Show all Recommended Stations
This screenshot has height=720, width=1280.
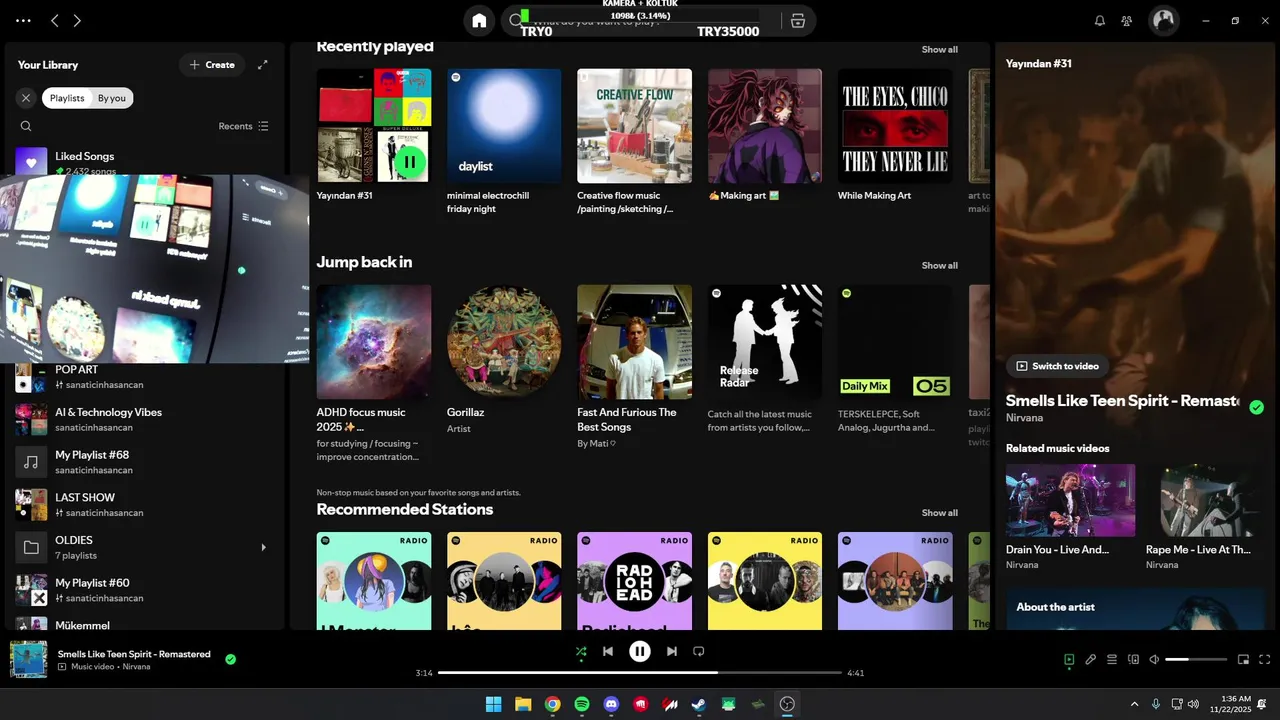coord(940,512)
